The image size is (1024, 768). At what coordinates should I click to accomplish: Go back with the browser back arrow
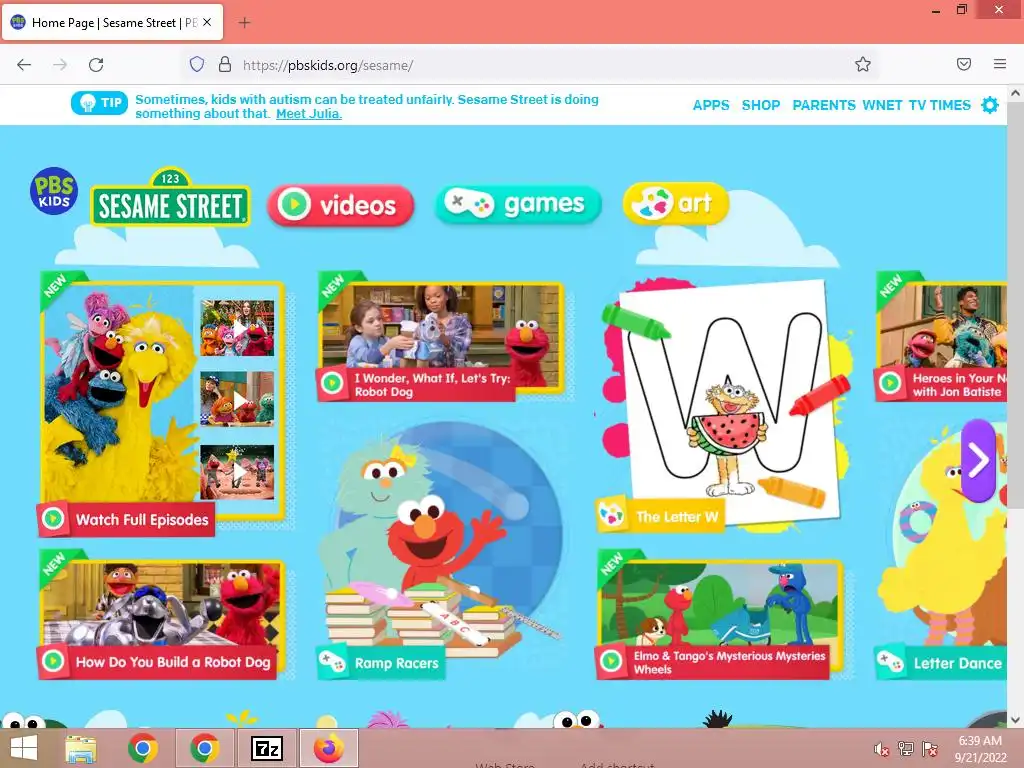point(24,65)
